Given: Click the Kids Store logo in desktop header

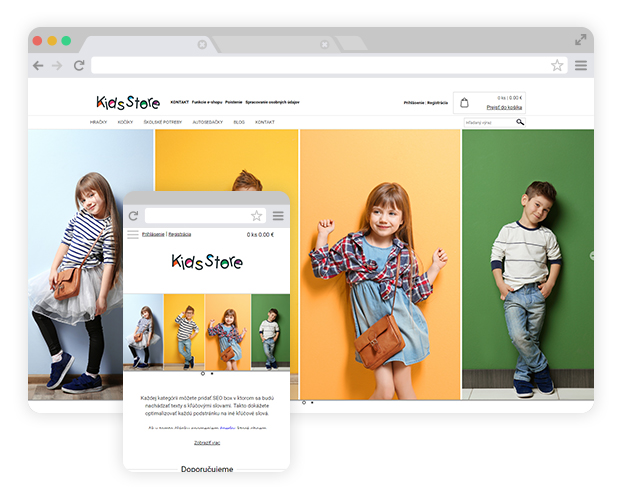Looking at the screenshot, I should point(128,102).
